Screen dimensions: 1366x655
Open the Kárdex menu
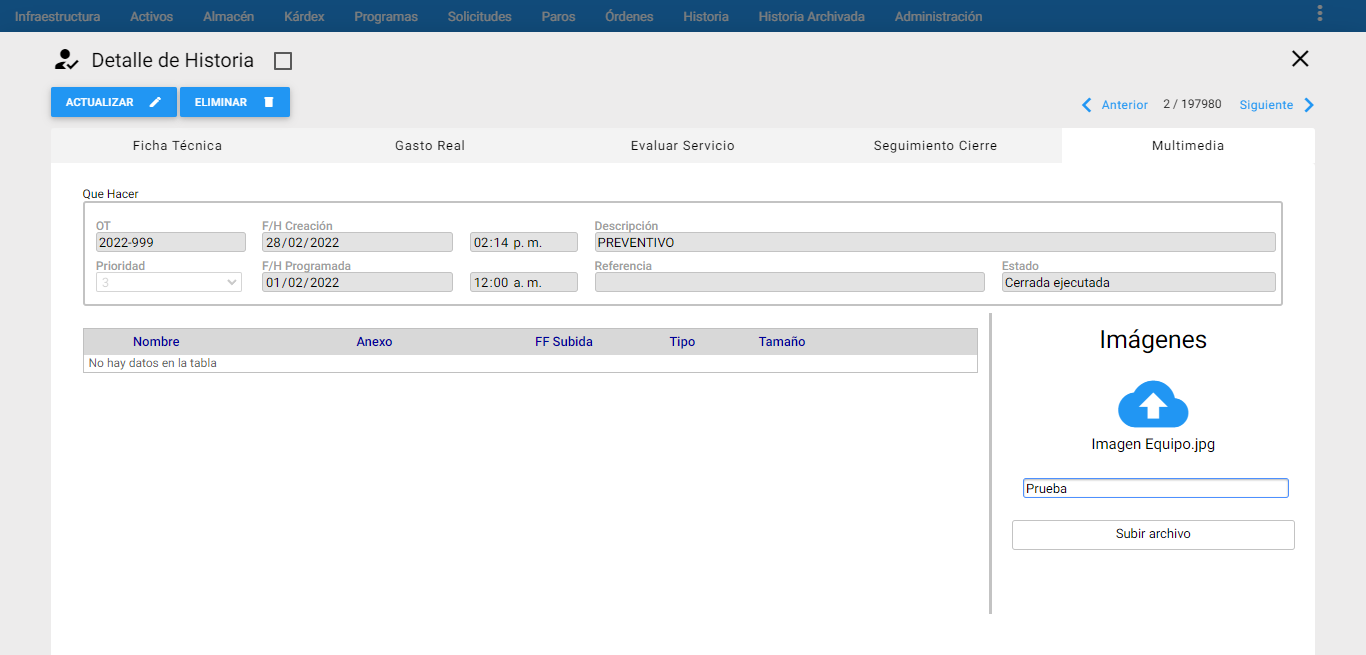304,16
